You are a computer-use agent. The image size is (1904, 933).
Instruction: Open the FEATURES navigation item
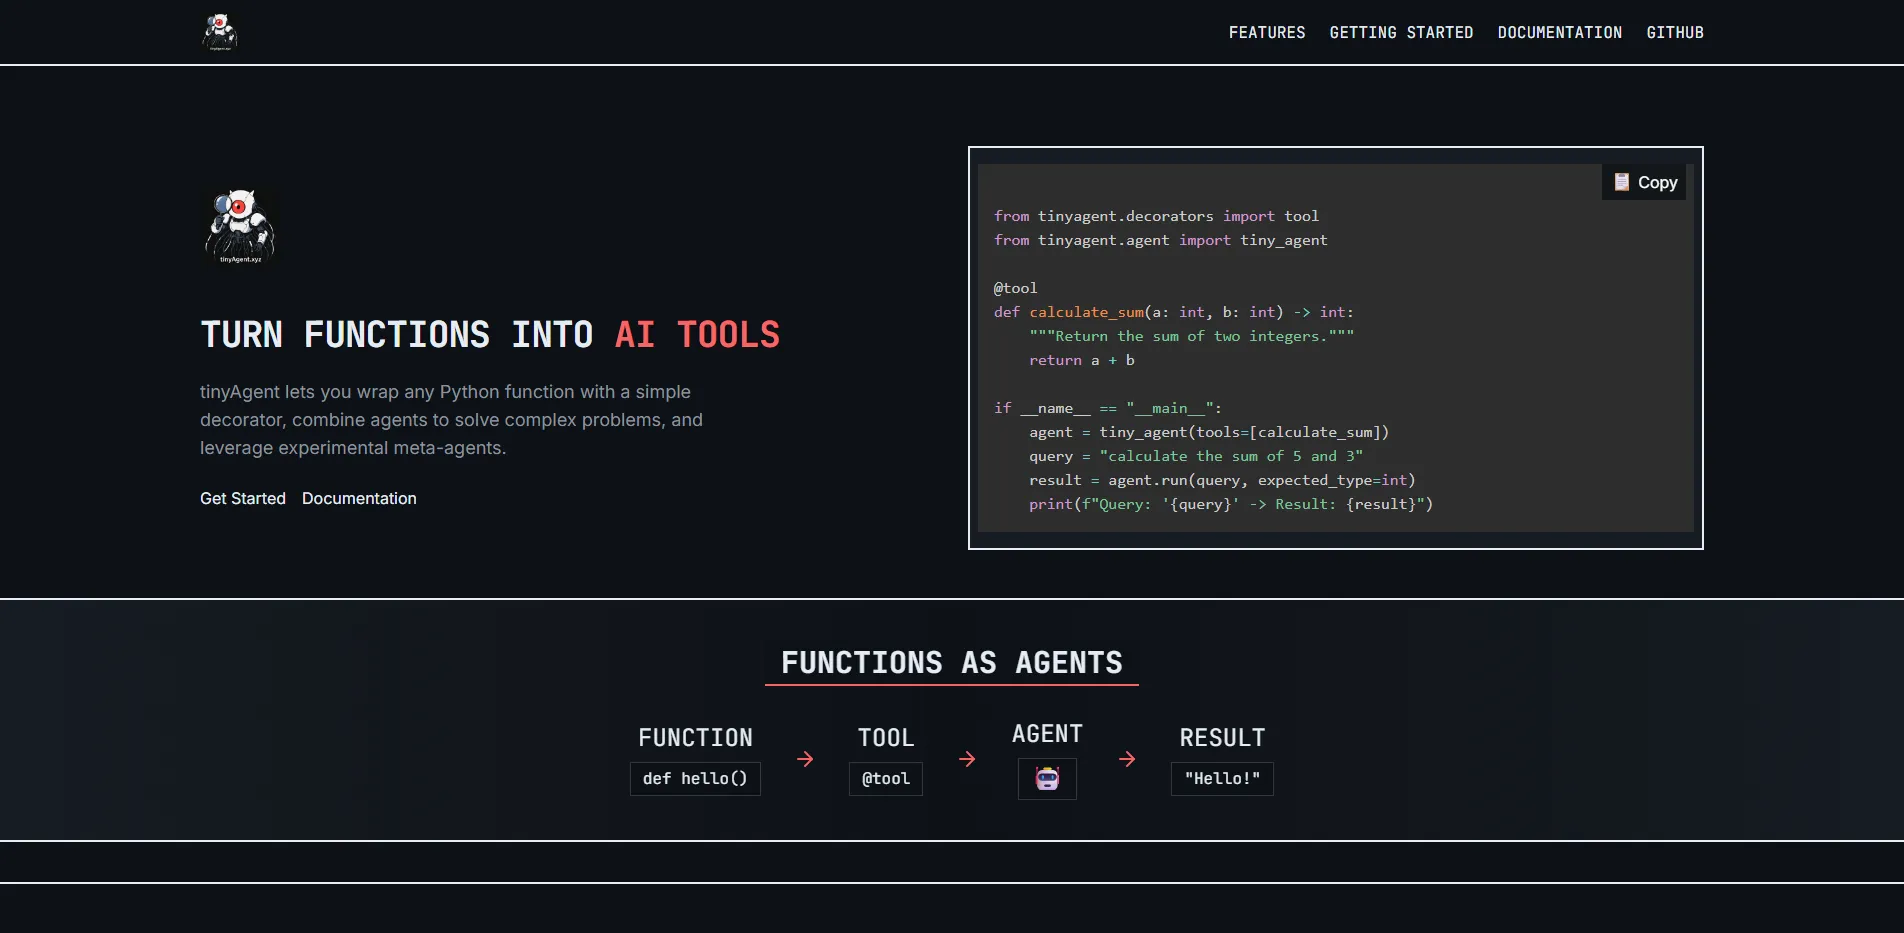tap(1266, 32)
